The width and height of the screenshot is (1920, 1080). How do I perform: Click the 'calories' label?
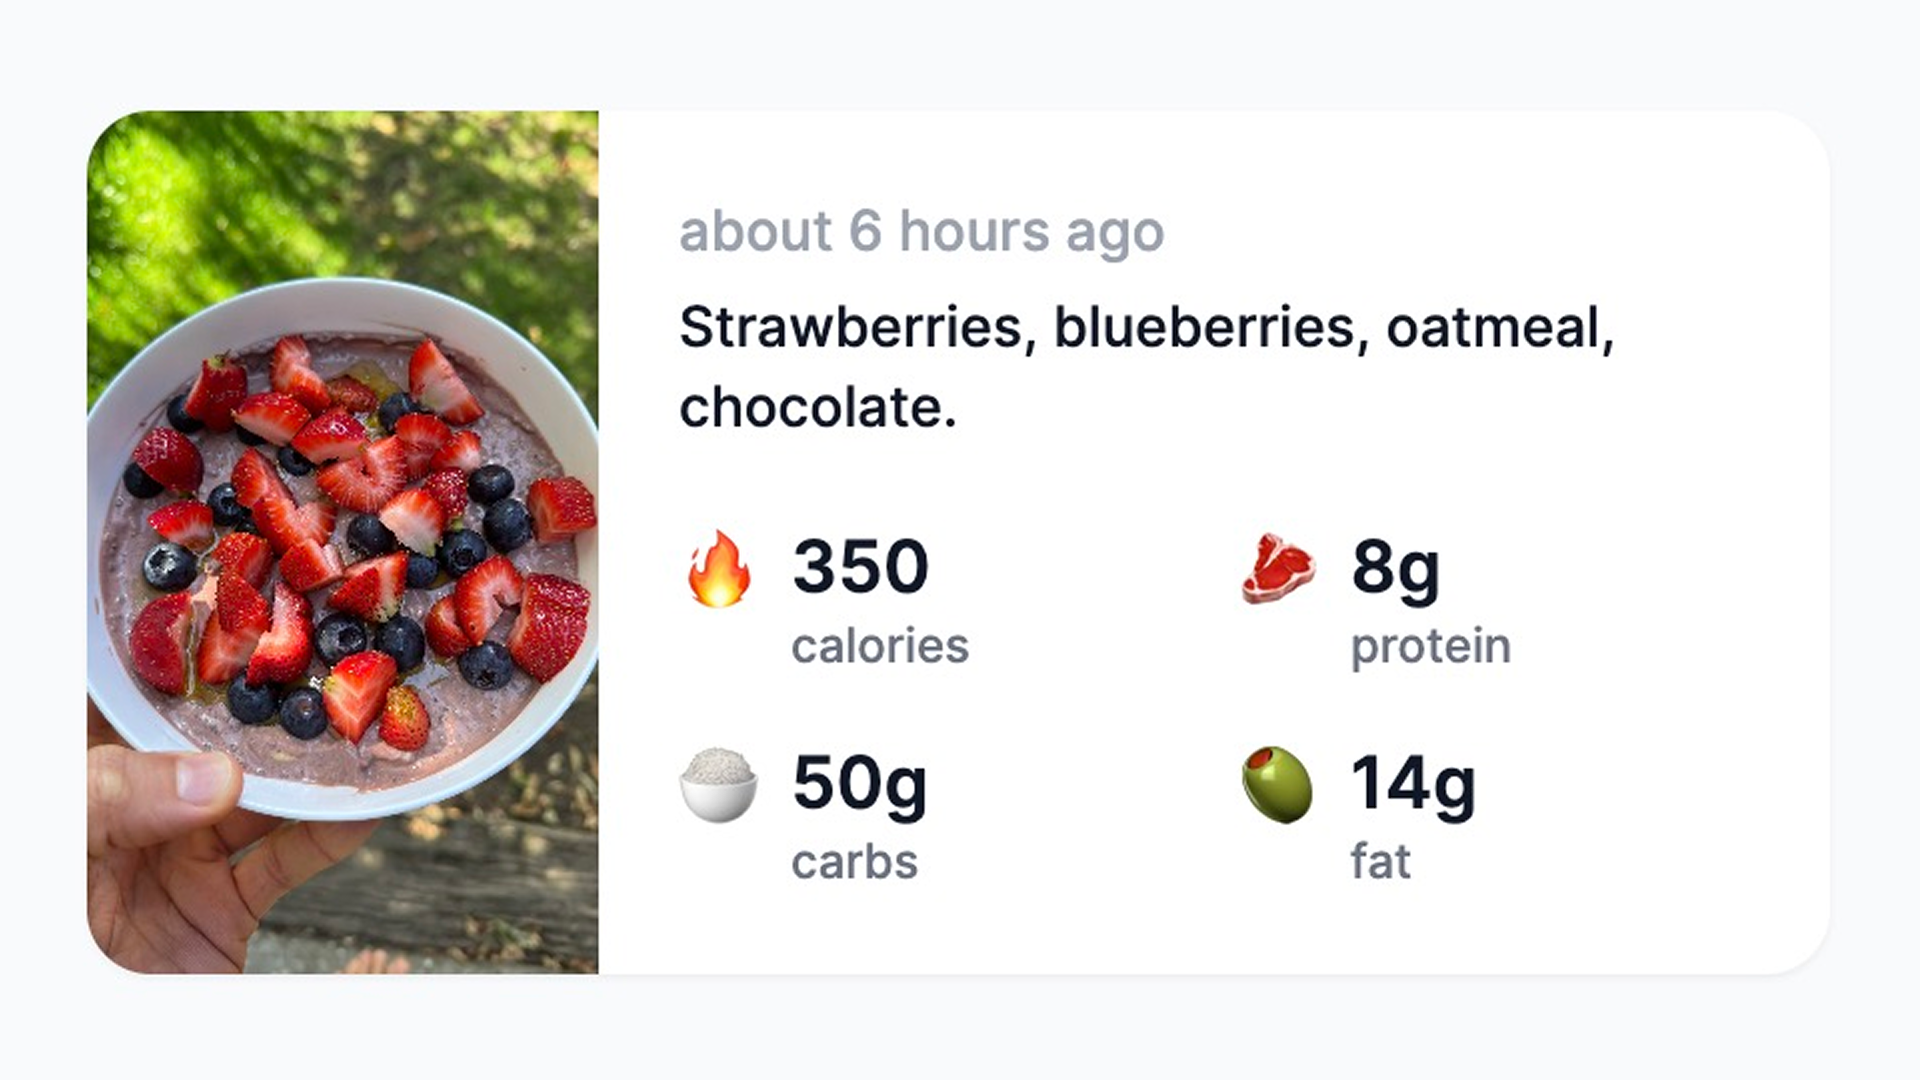tap(880, 646)
